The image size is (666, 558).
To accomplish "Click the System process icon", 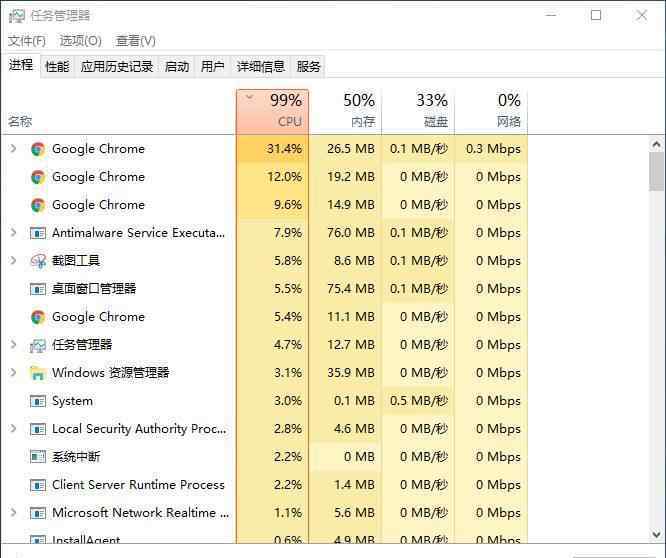I will [x=38, y=401].
